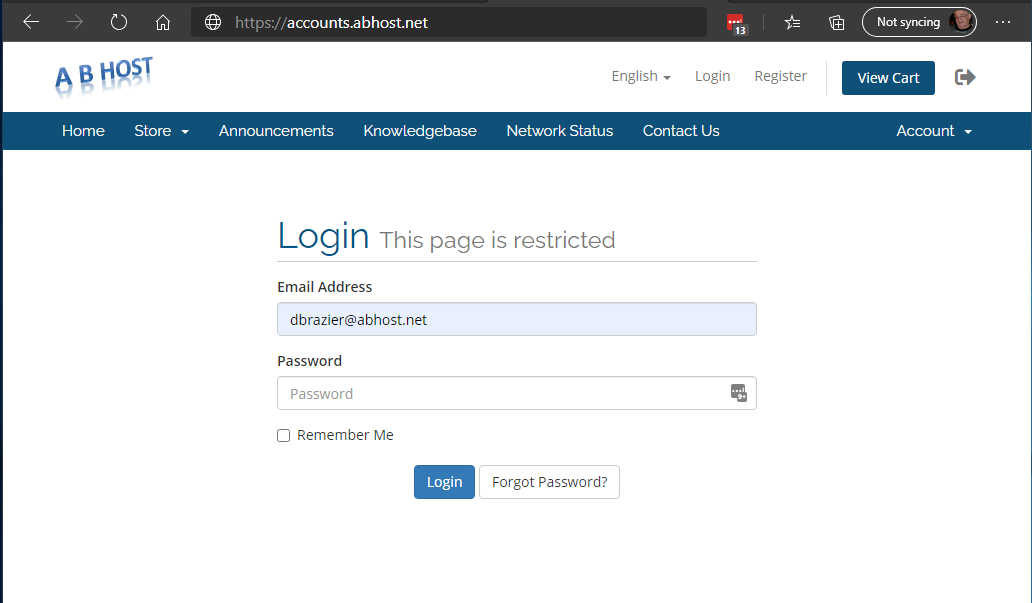Open the Collections icon in browser toolbar
The width and height of the screenshot is (1032, 603).
(837, 22)
